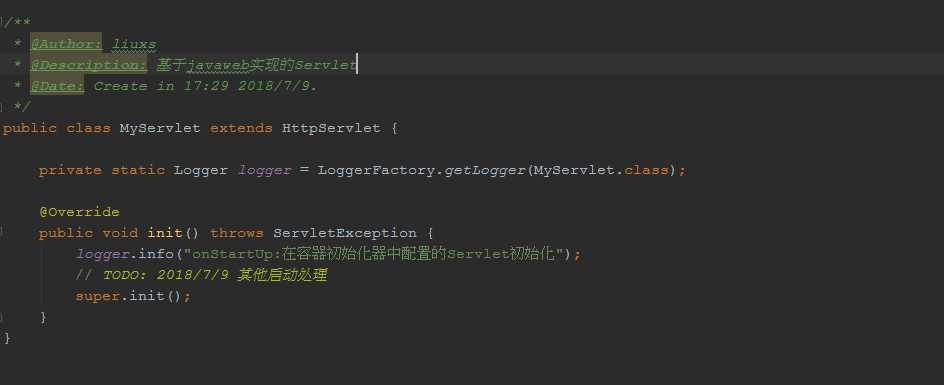Viewport: 944px width, 385px height.
Task: Click the 'public class' keywords
Action: click(57, 128)
